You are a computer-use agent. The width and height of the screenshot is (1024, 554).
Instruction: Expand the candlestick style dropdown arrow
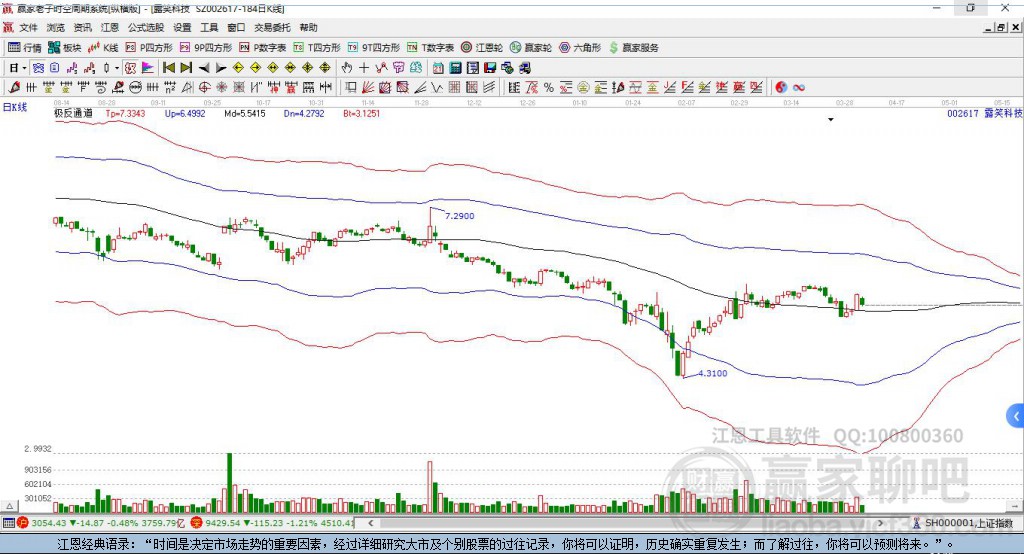[117, 68]
